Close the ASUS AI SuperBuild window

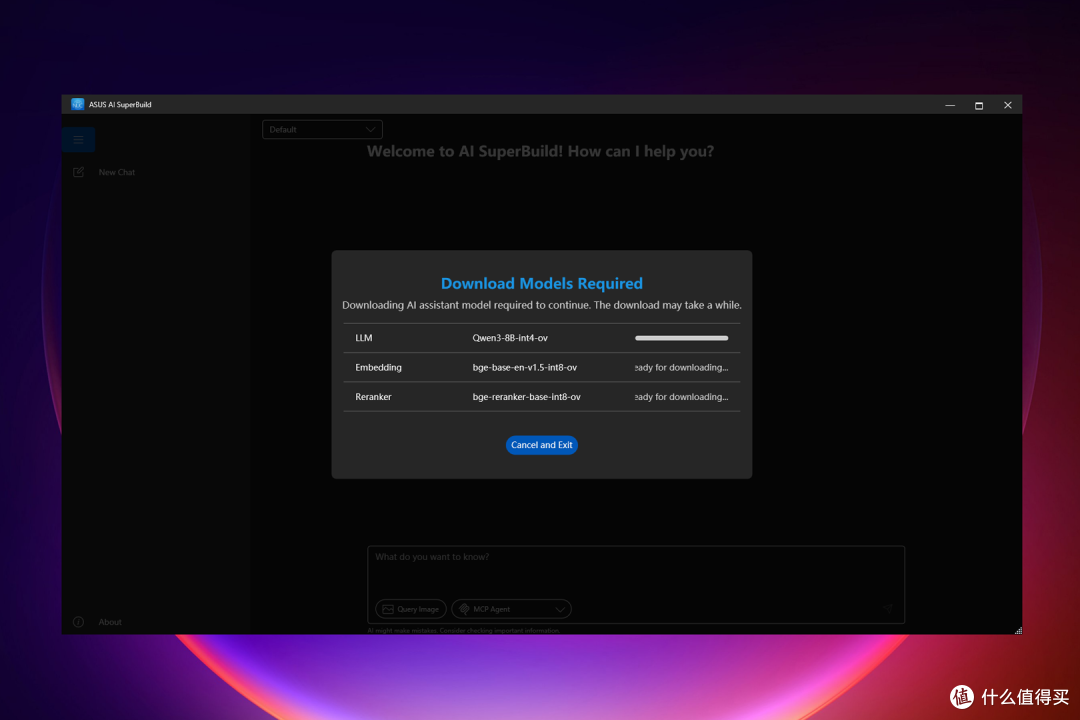[1008, 105]
